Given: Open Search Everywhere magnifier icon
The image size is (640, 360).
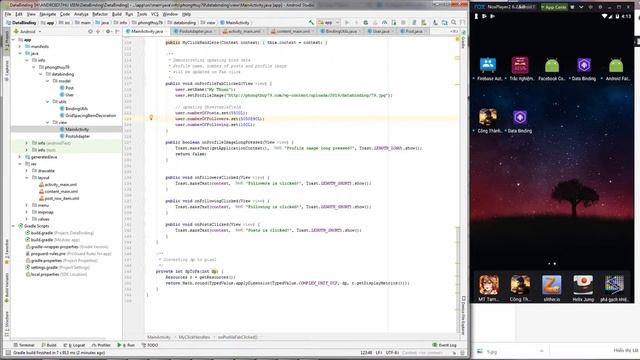Looking at the screenshot, I should tap(453, 22).
